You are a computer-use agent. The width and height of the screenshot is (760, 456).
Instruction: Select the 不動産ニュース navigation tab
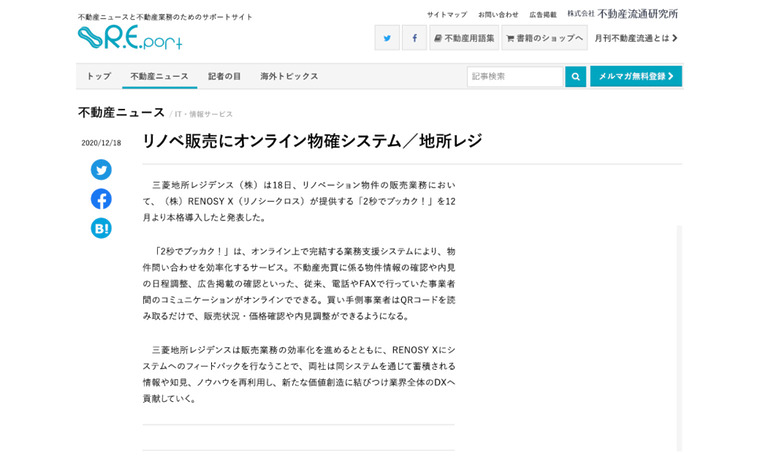159,76
